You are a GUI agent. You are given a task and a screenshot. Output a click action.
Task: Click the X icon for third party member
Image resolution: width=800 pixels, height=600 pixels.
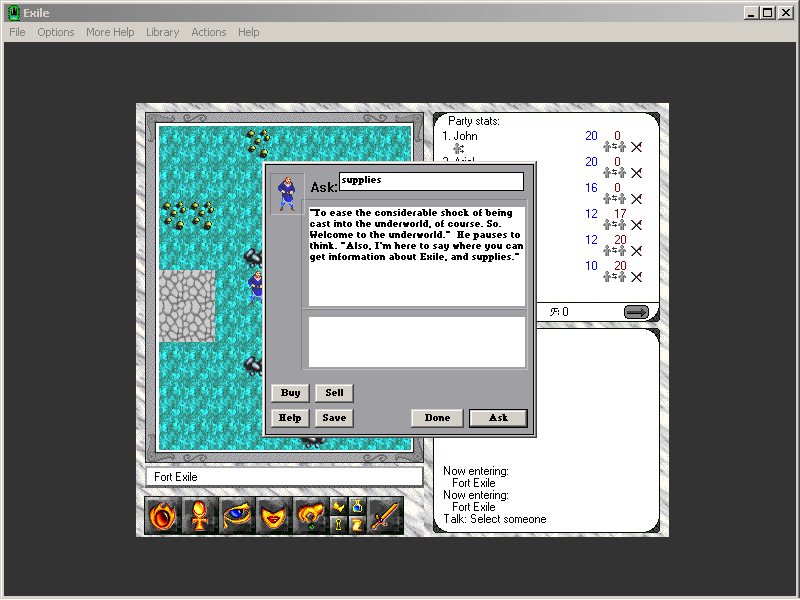click(x=636, y=199)
